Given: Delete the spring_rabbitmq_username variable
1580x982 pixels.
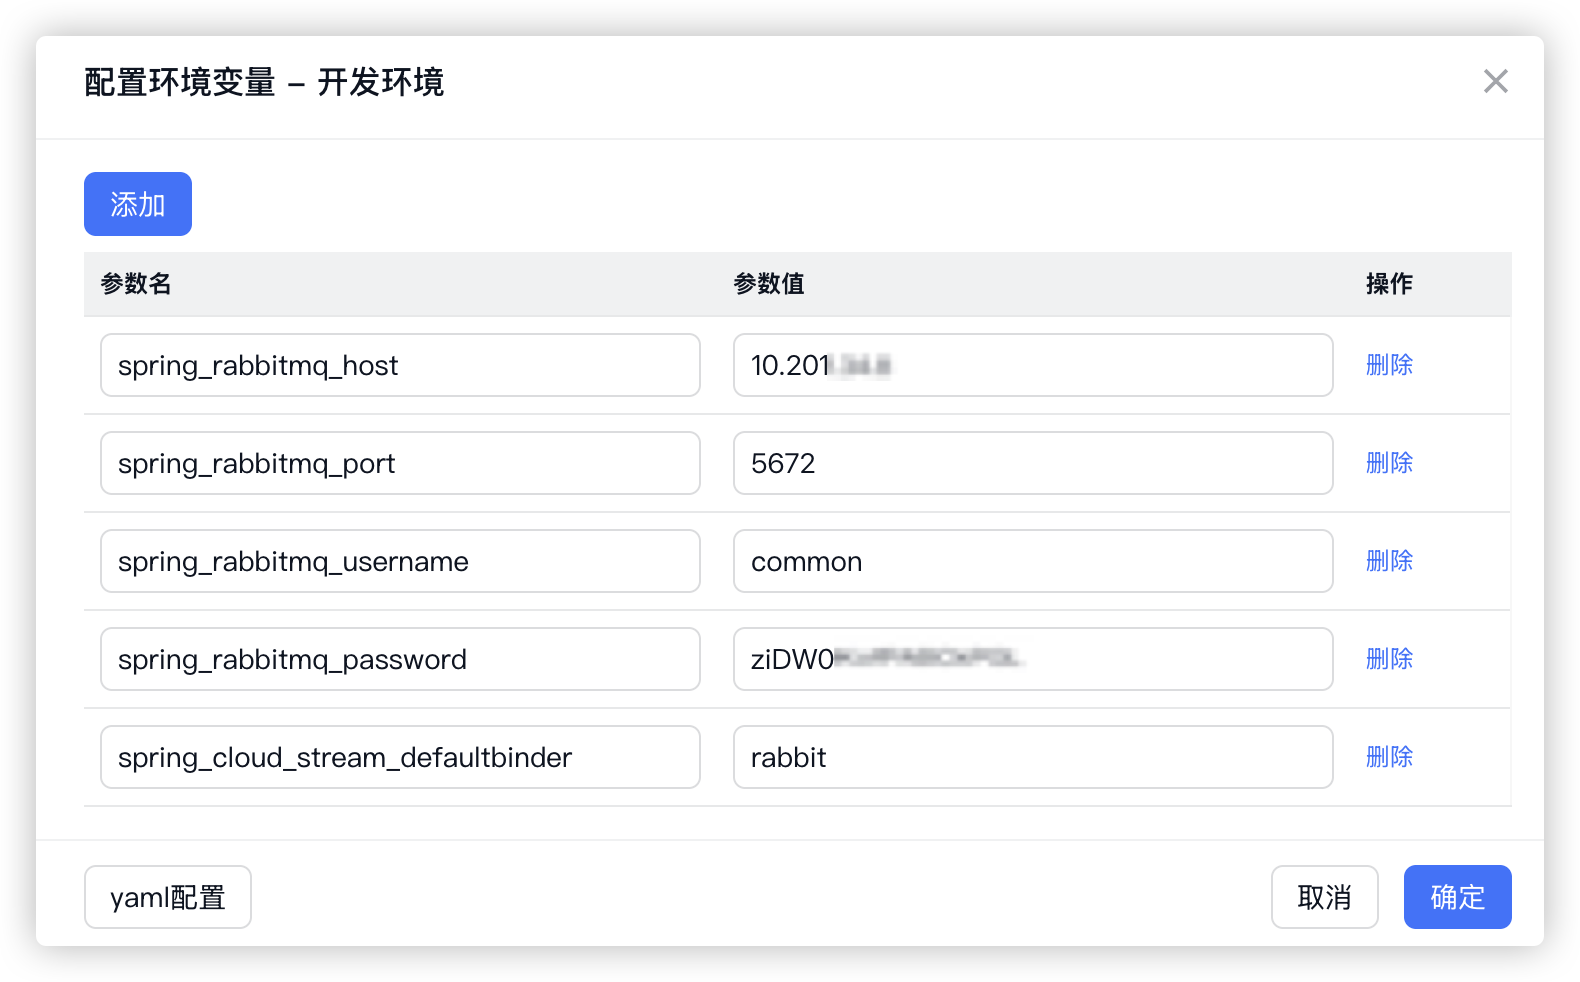Looking at the screenshot, I should coord(1389,561).
